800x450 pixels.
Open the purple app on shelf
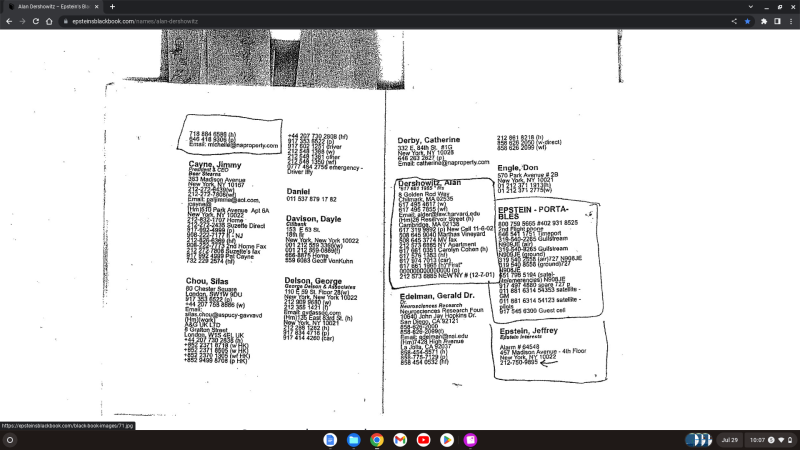coord(470,440)
